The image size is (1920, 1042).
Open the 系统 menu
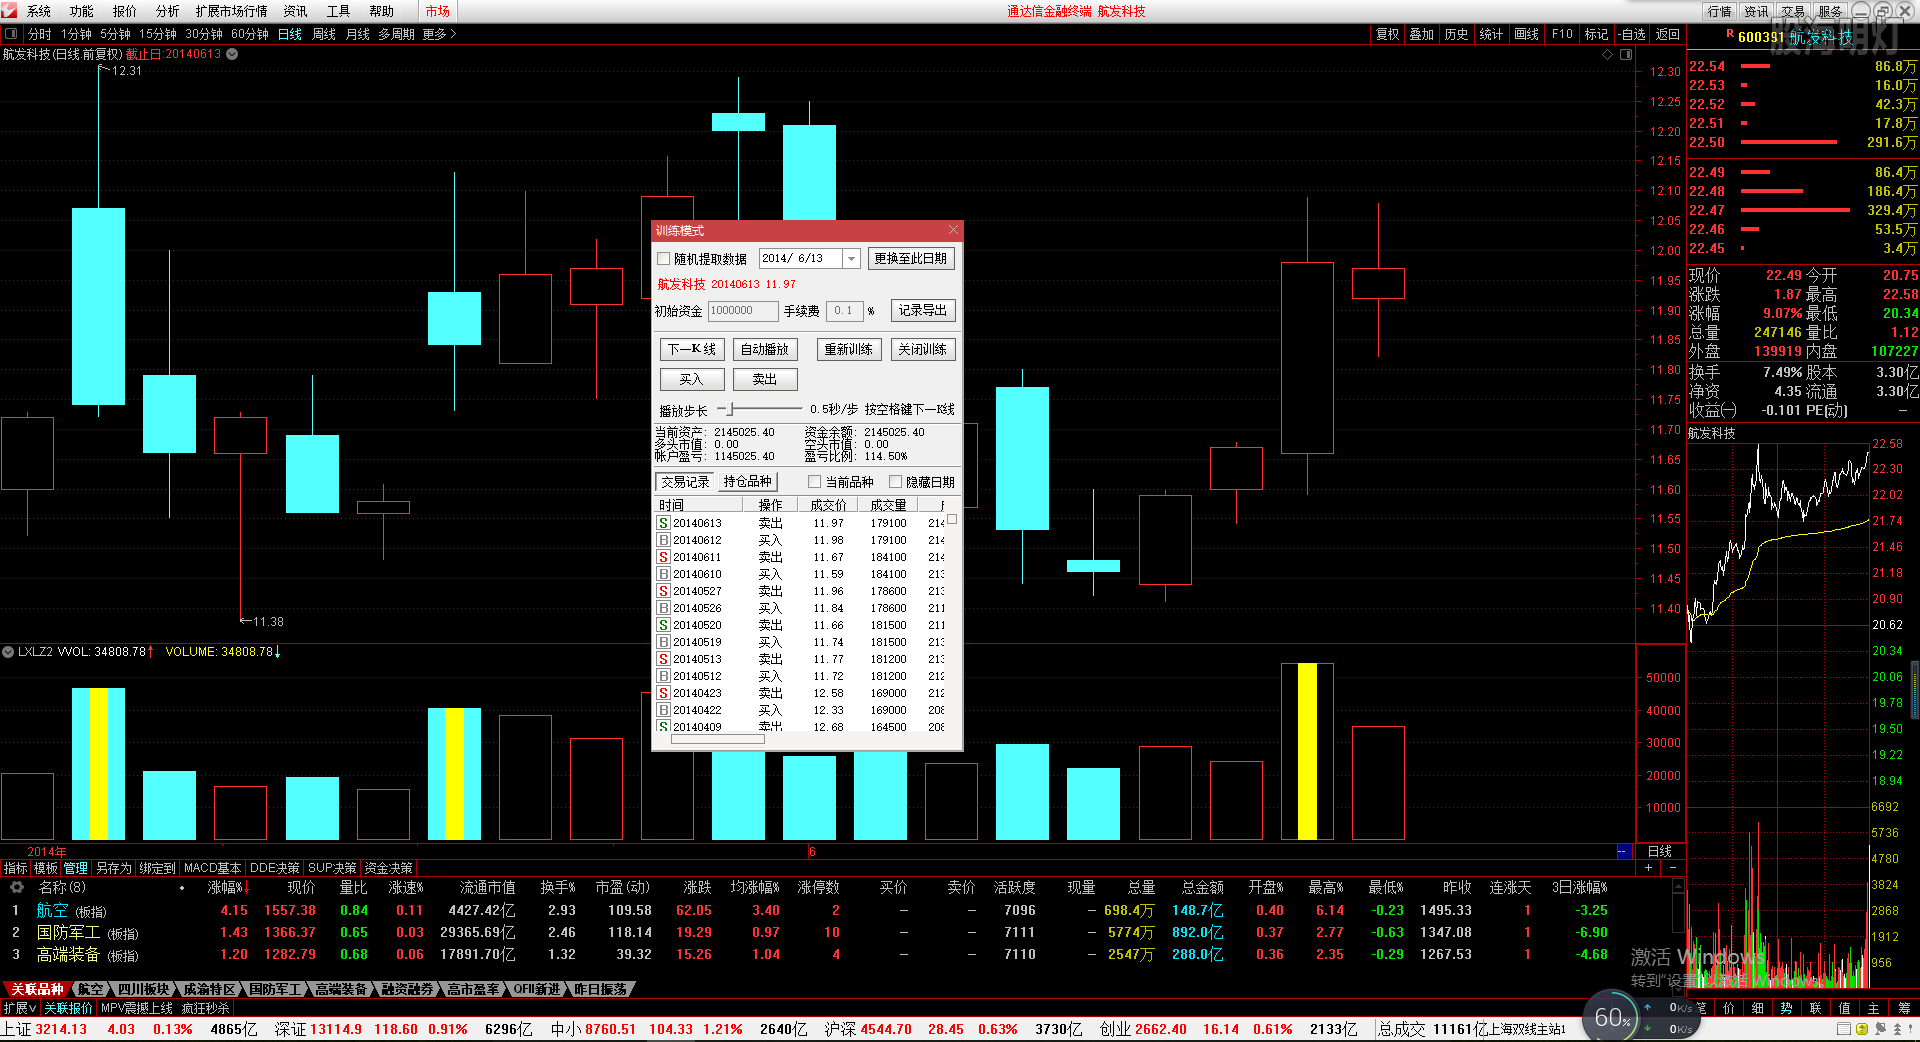coord(39,11)
